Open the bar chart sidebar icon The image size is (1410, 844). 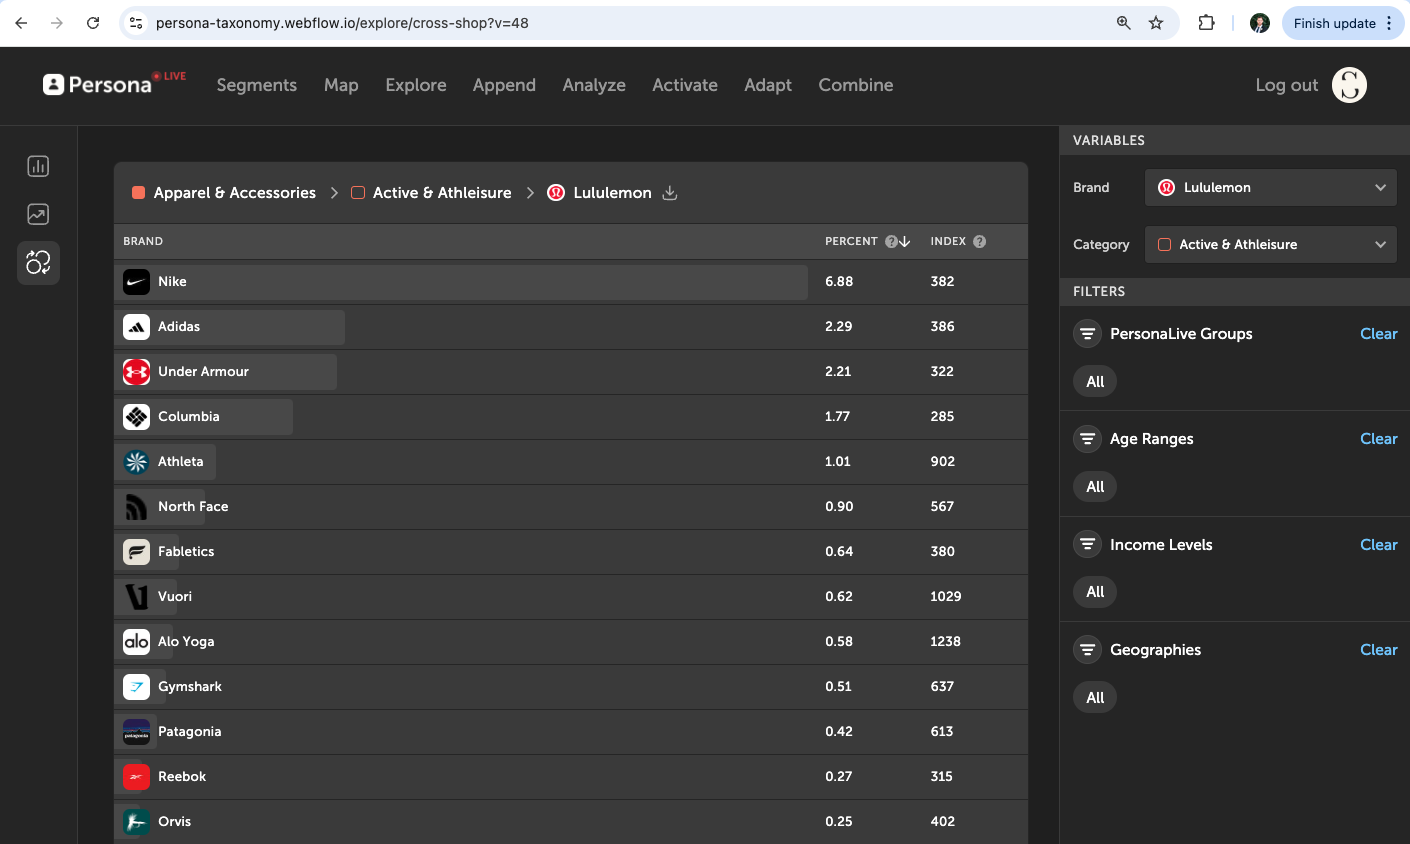tap(38, 166)
